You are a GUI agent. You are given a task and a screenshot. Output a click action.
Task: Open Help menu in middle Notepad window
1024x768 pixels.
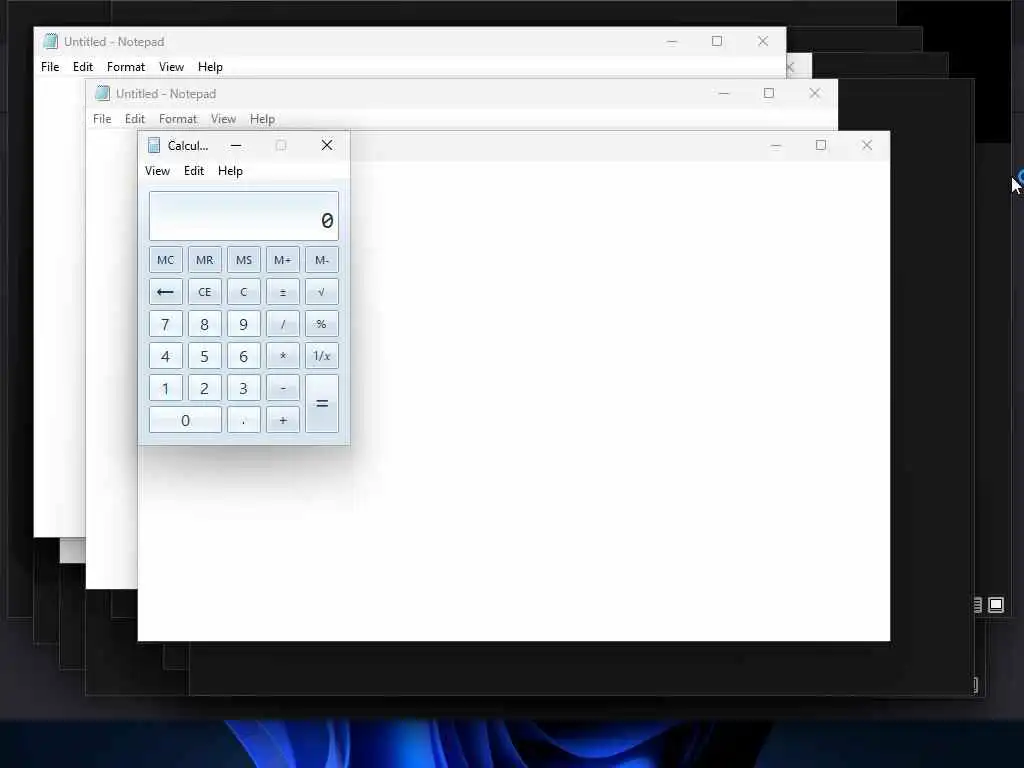coord(263,119)
